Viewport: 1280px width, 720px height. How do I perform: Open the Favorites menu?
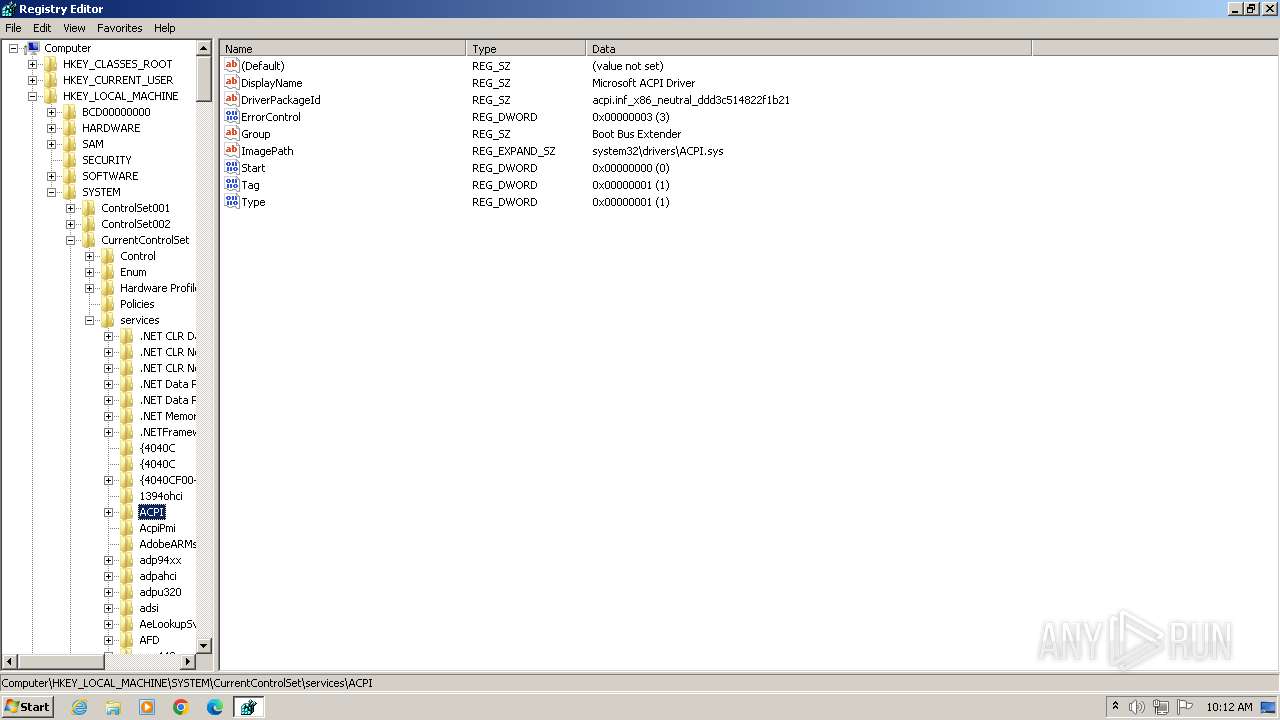119,28
